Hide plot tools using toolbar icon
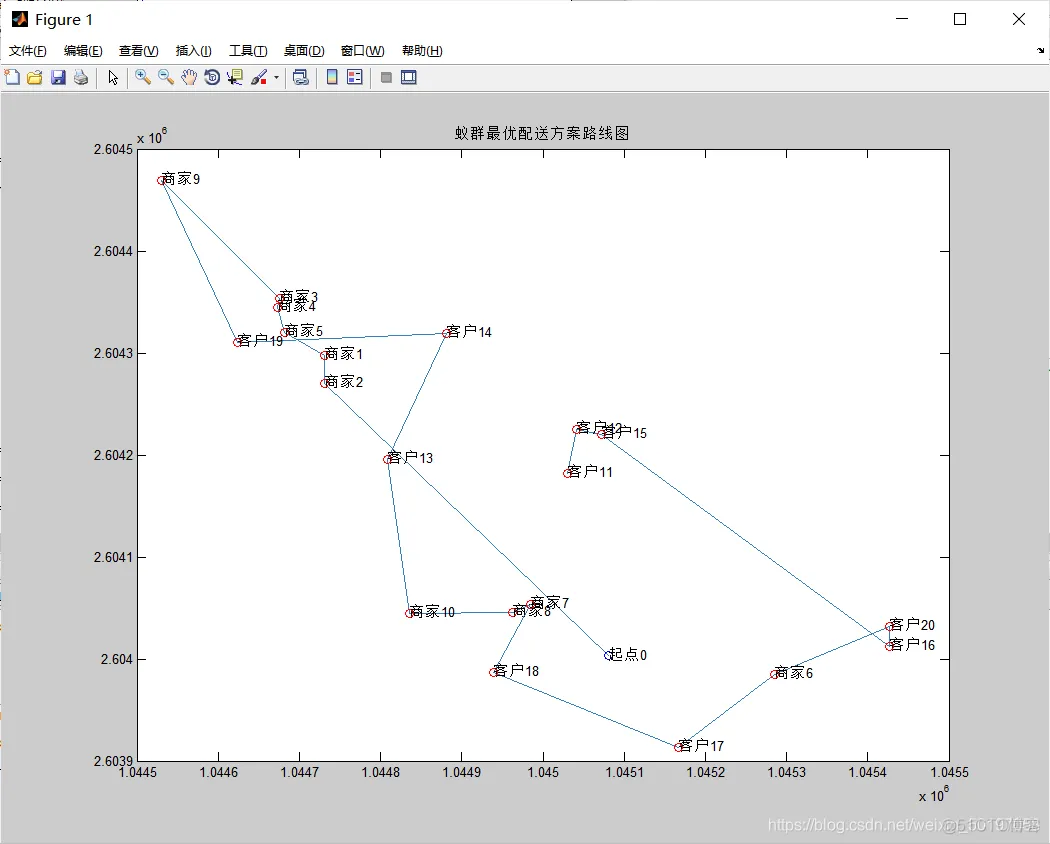The height and width of the screenshot is (844, 1050). 386,77
